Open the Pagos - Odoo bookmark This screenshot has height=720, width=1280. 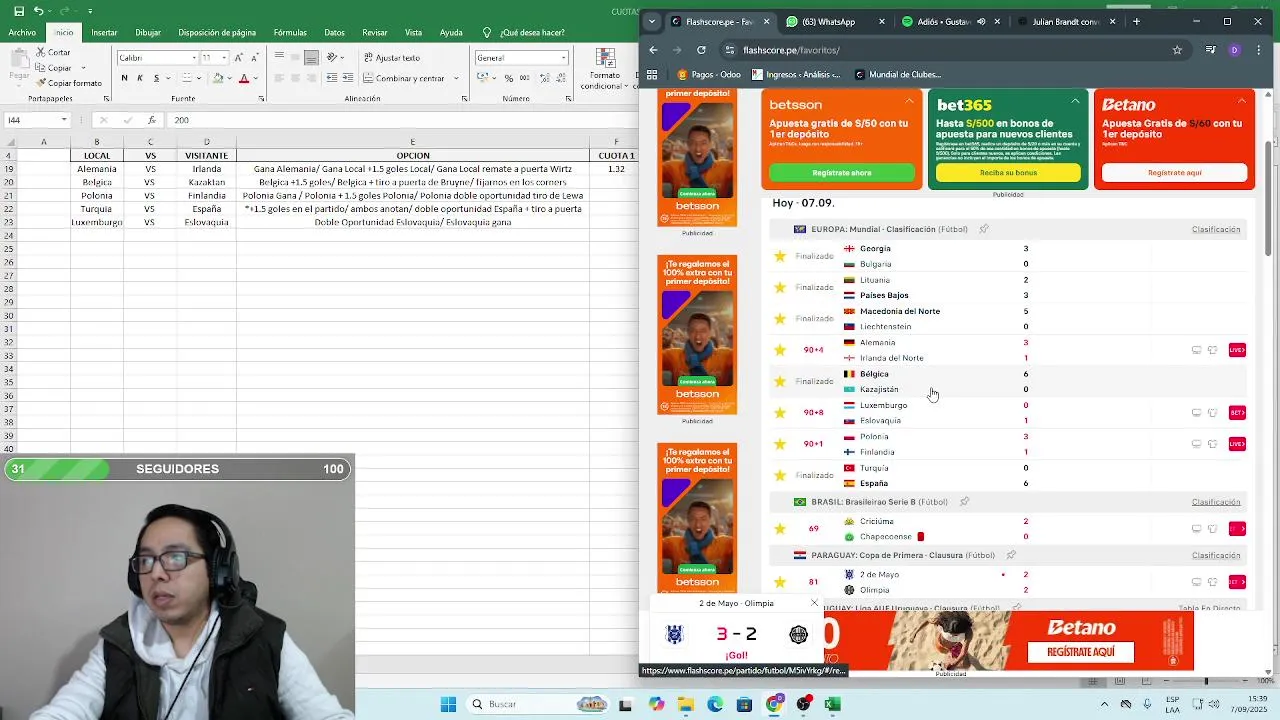tap(709, 74)
